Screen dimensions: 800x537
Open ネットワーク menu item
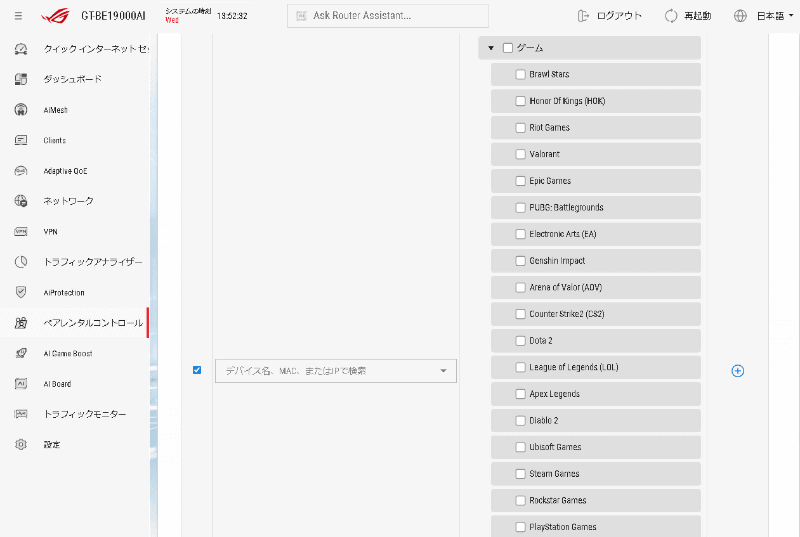(68, 201)
